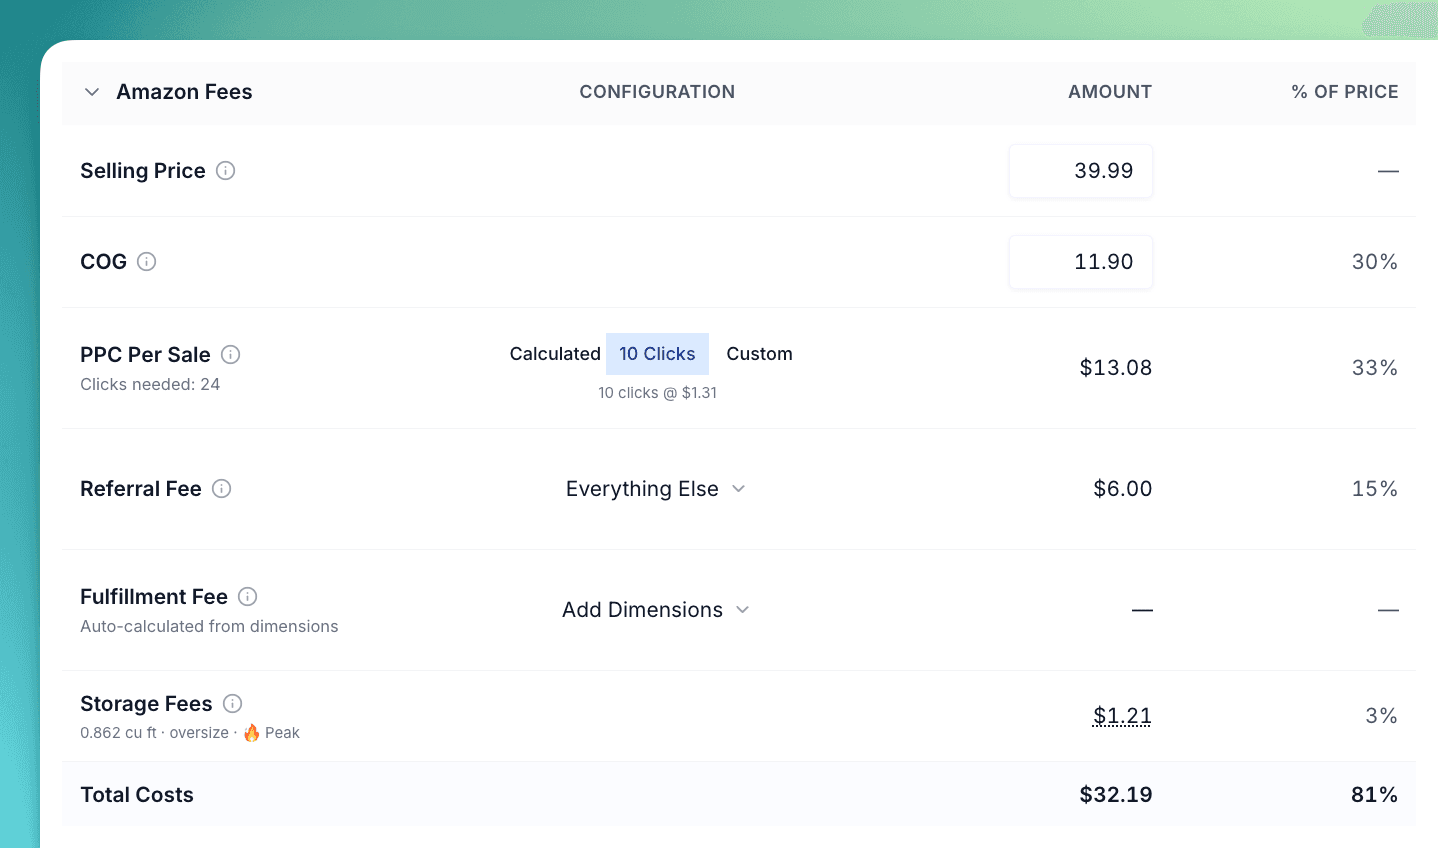
Task: Collapse the Amazon Fees section chevron
Action: [92, 92]
